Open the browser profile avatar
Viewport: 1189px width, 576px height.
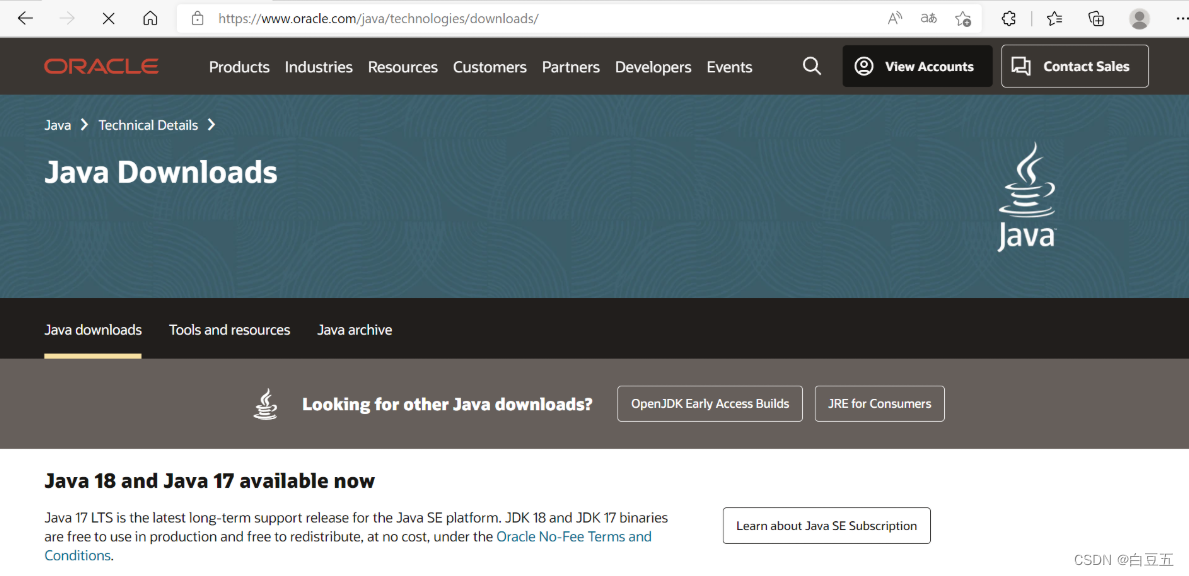(x=1139, y=18)
